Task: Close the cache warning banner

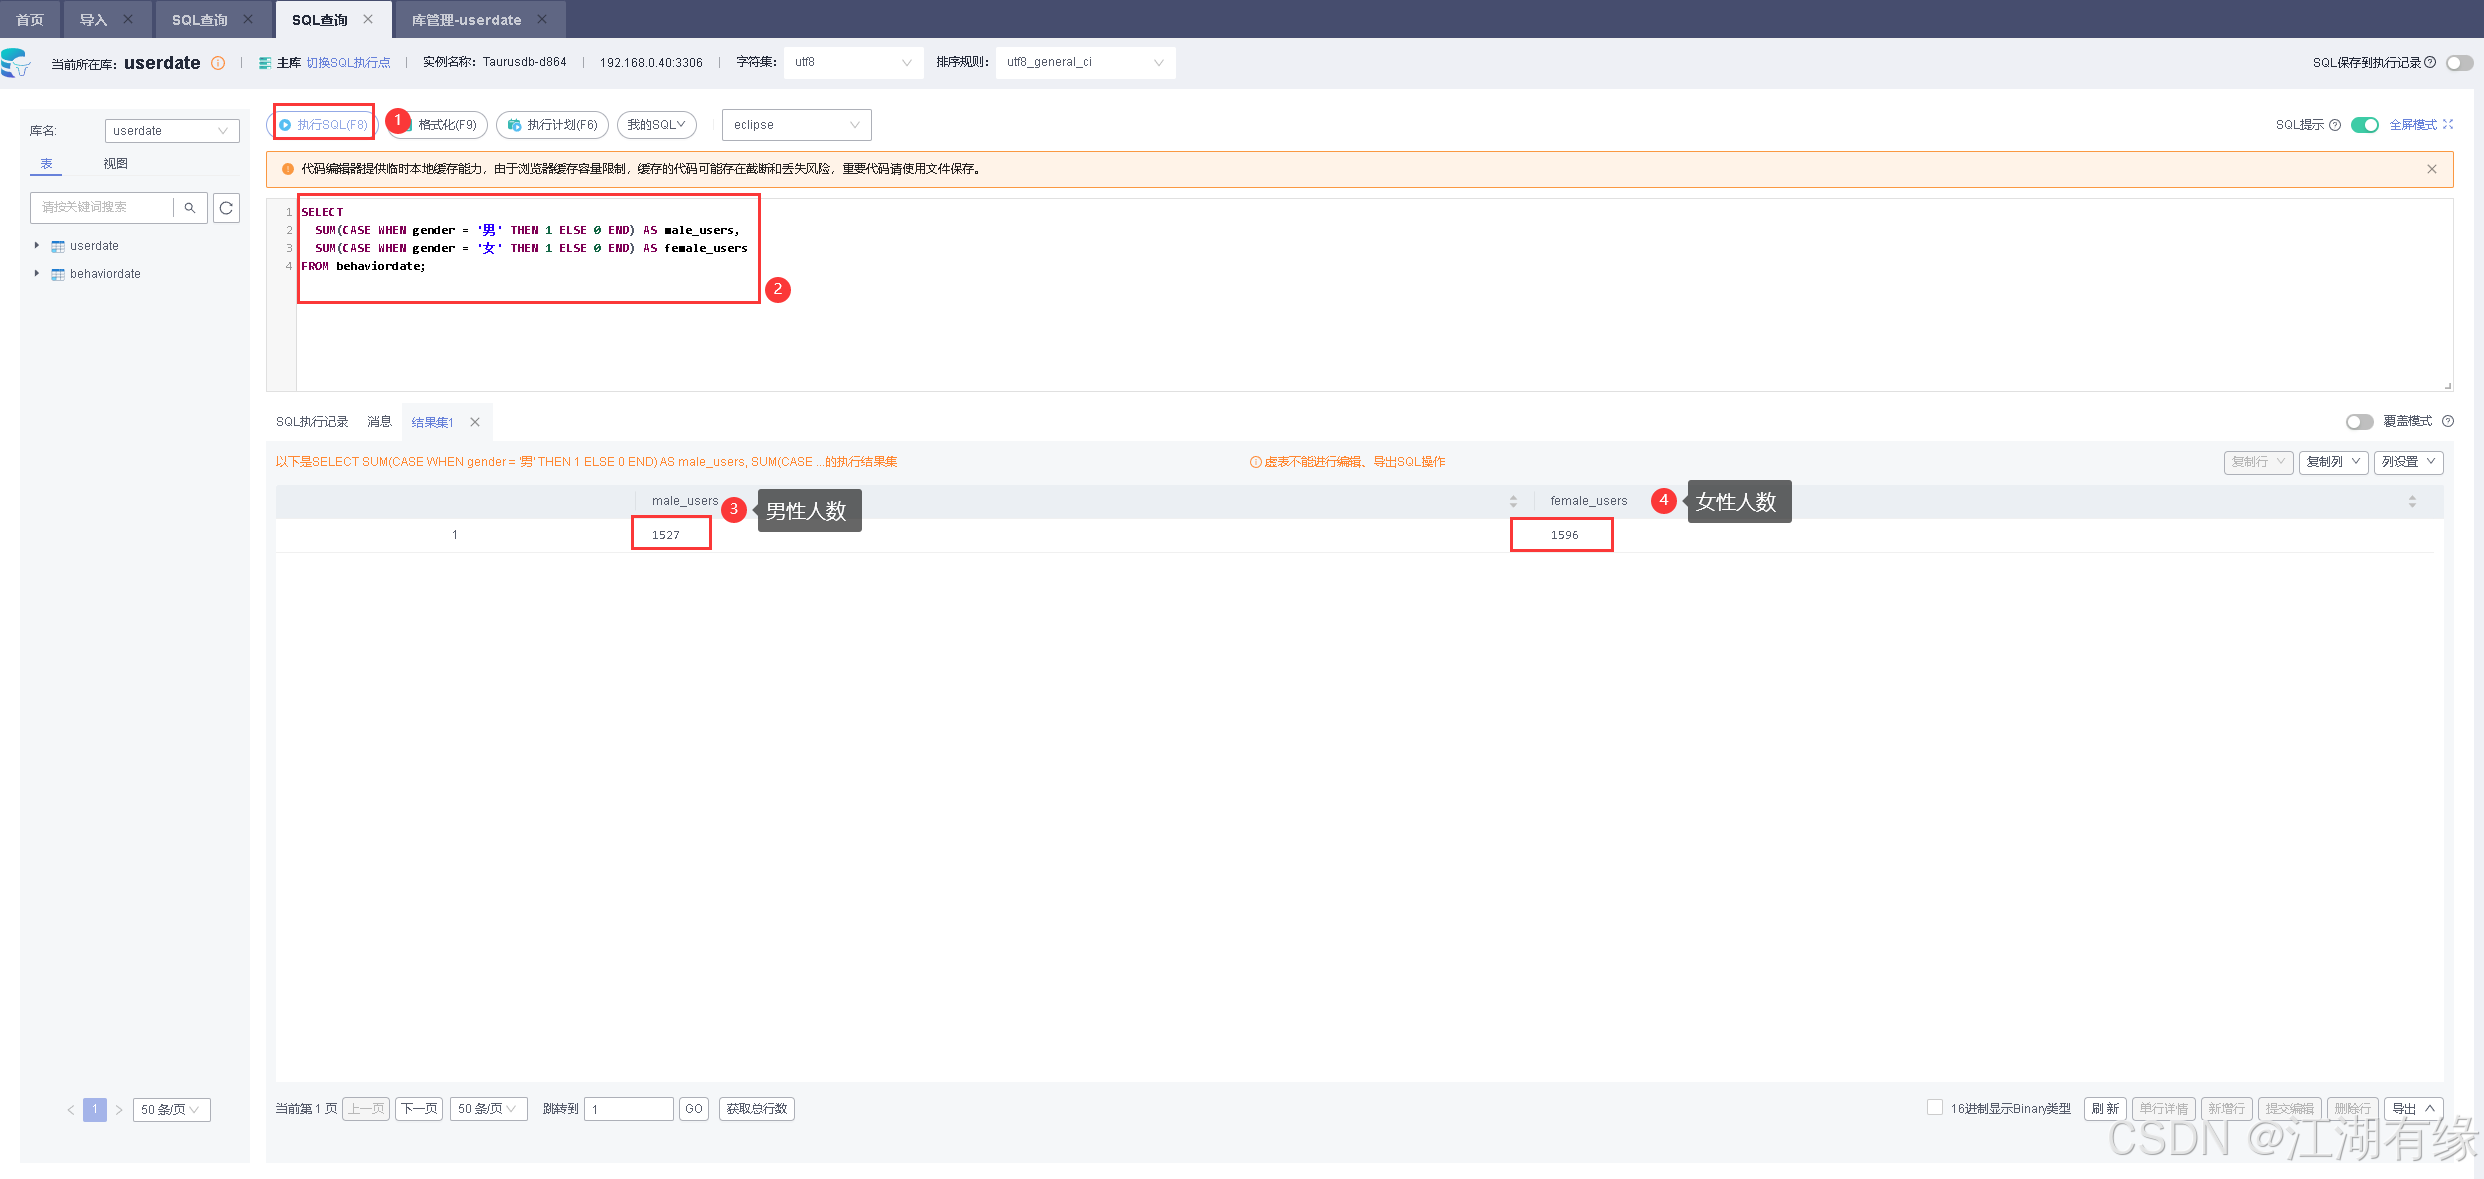Action: pyautogui.click(x=2431, y=169)
